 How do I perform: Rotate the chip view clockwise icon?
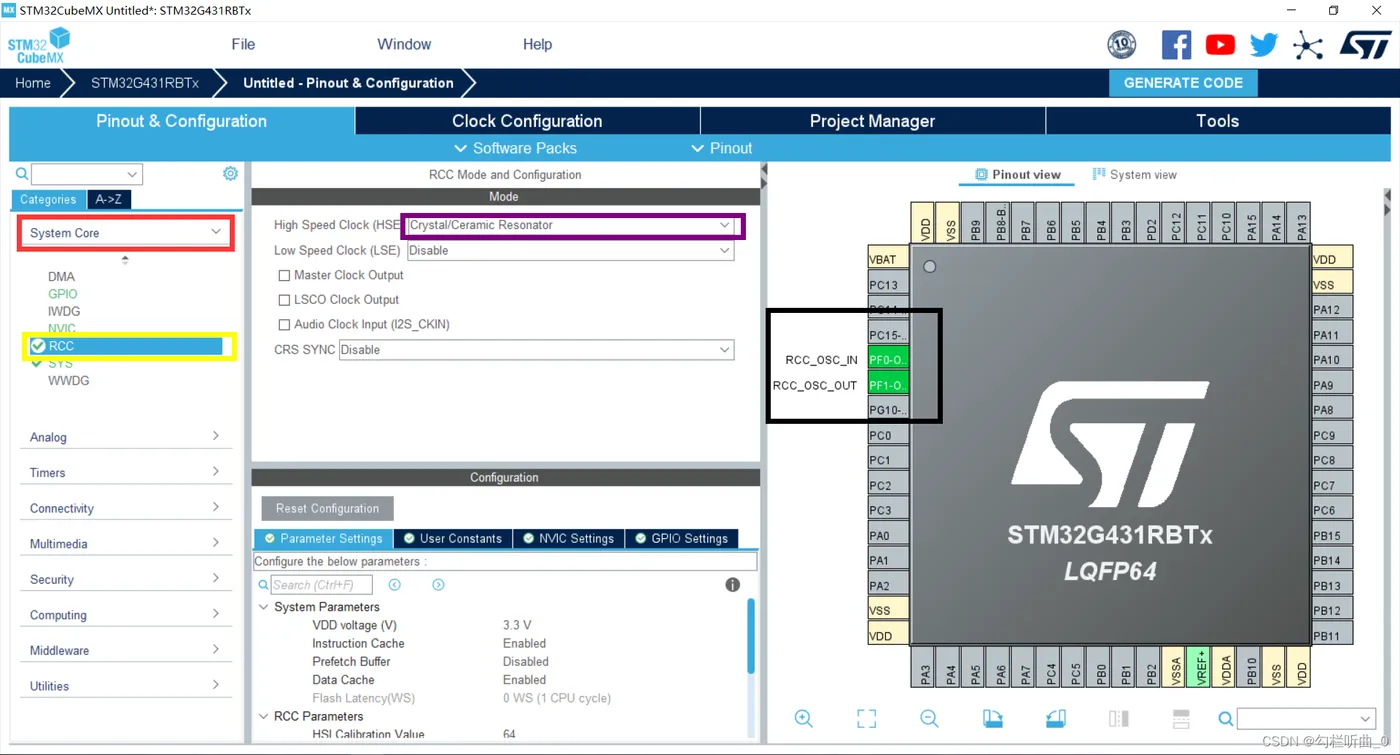point(992,719)
